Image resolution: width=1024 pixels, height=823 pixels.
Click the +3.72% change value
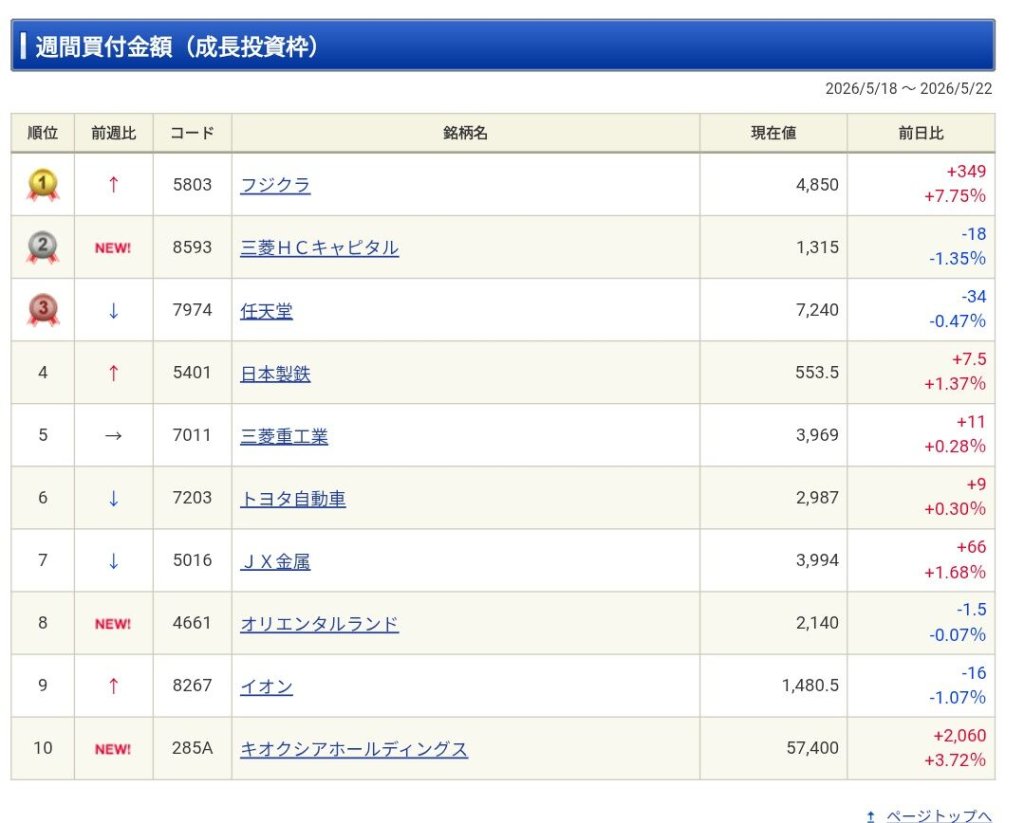955,761
